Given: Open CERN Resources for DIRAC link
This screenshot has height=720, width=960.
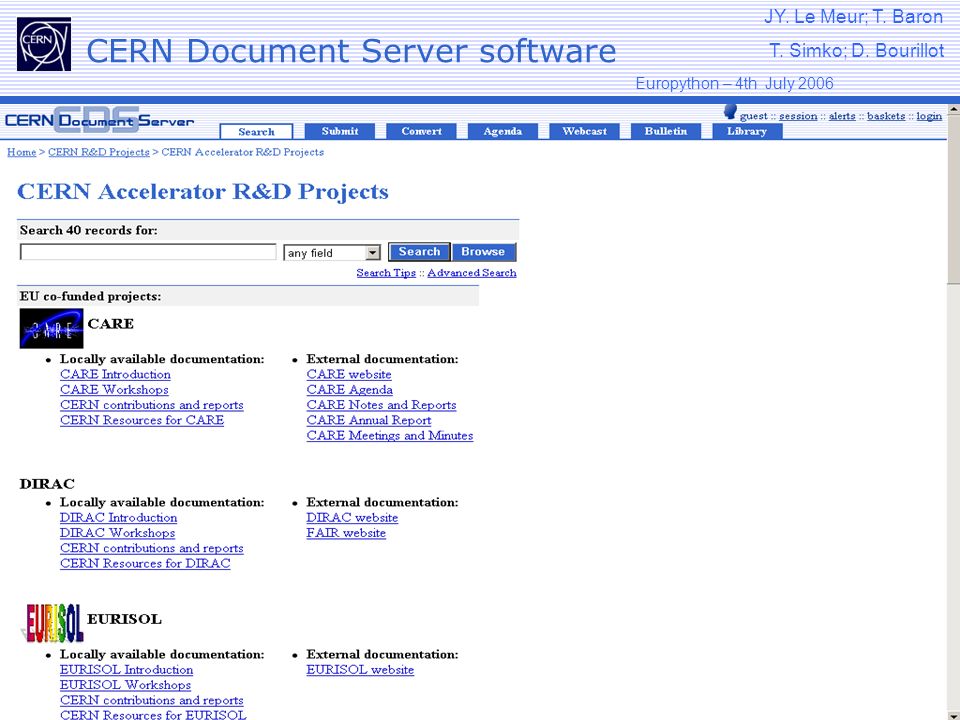Looking at the screenshot, I should pyautogui.click(x=145, y=564).
